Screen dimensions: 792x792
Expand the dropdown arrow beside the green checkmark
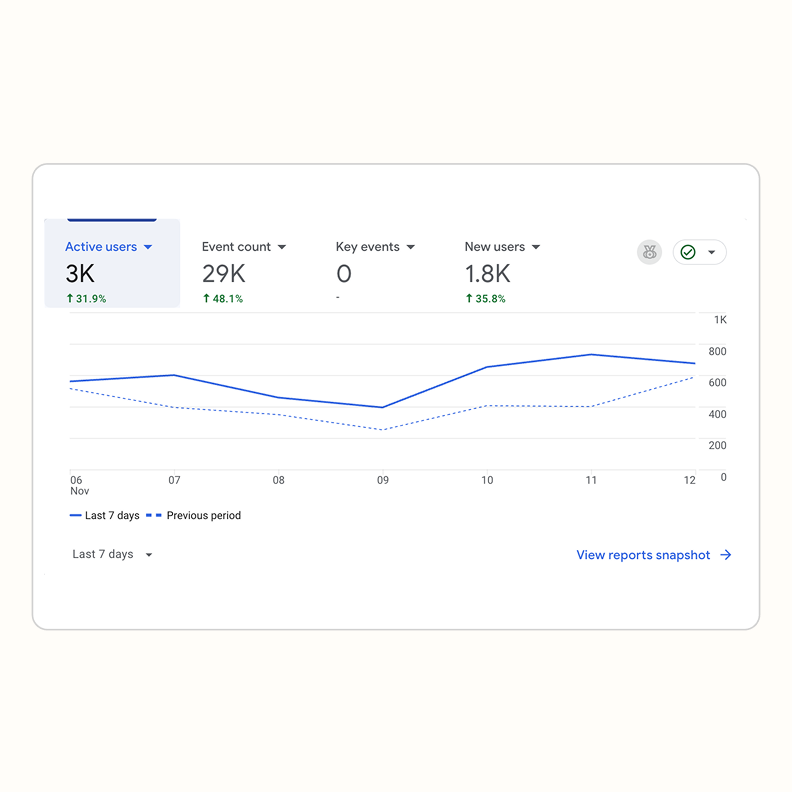(x=712, y=253)
